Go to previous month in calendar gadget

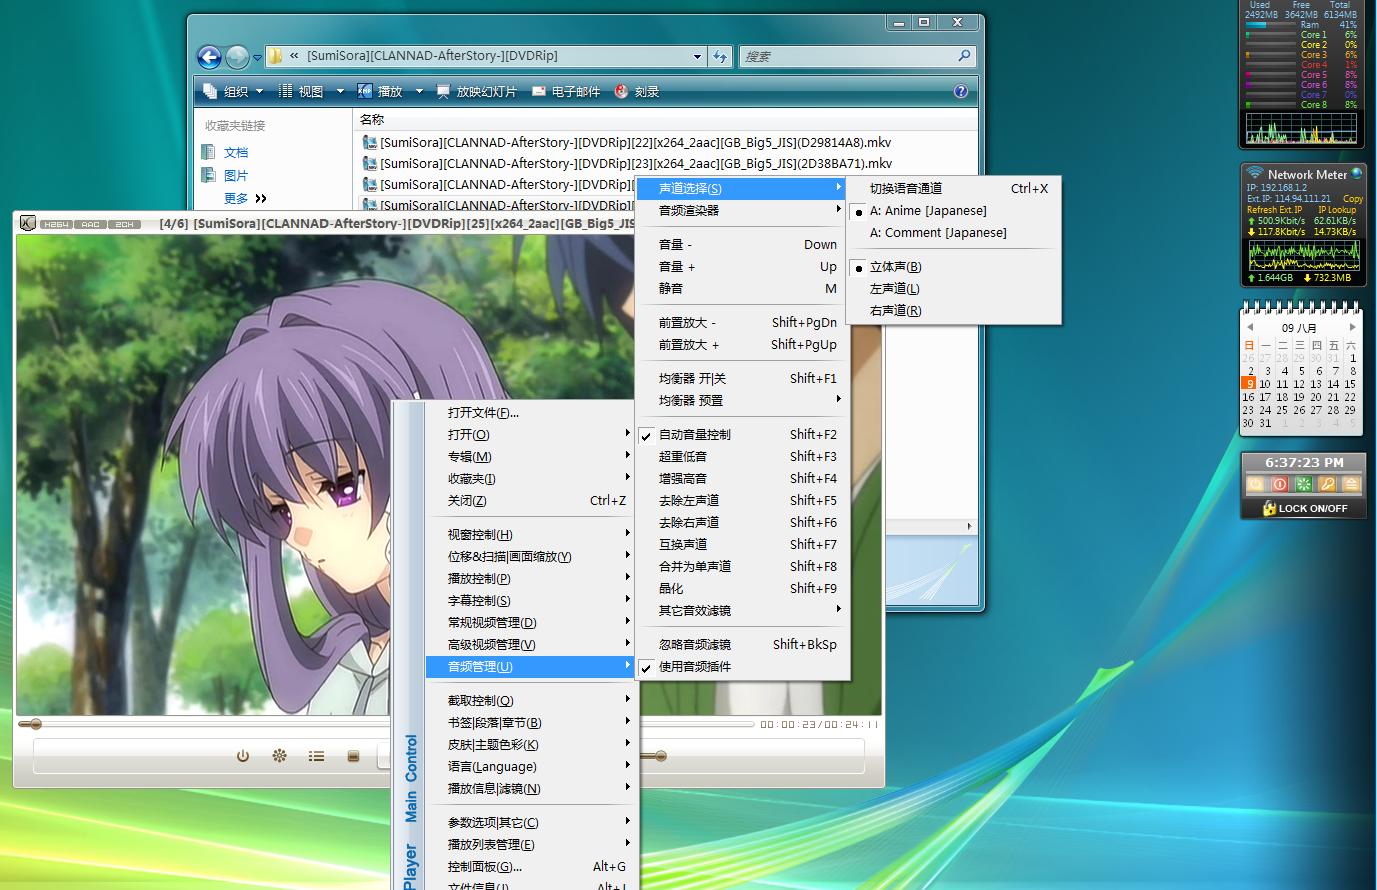point(1249,327)
